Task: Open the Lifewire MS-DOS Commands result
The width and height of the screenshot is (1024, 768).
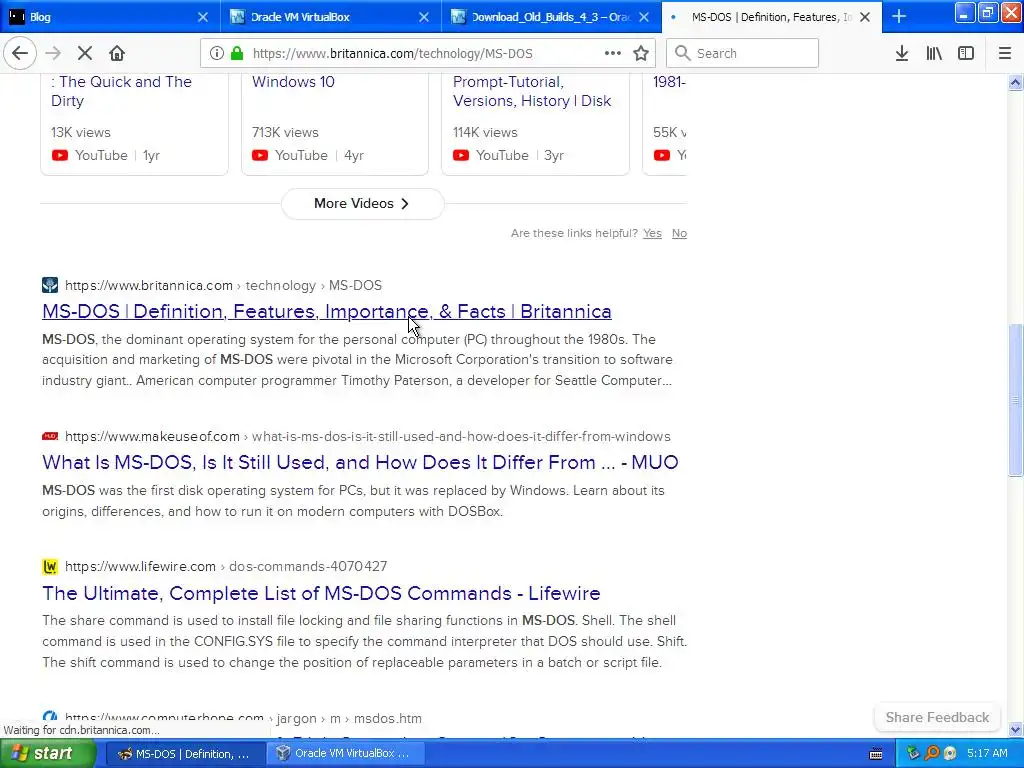Action: [x=321, y=593]
